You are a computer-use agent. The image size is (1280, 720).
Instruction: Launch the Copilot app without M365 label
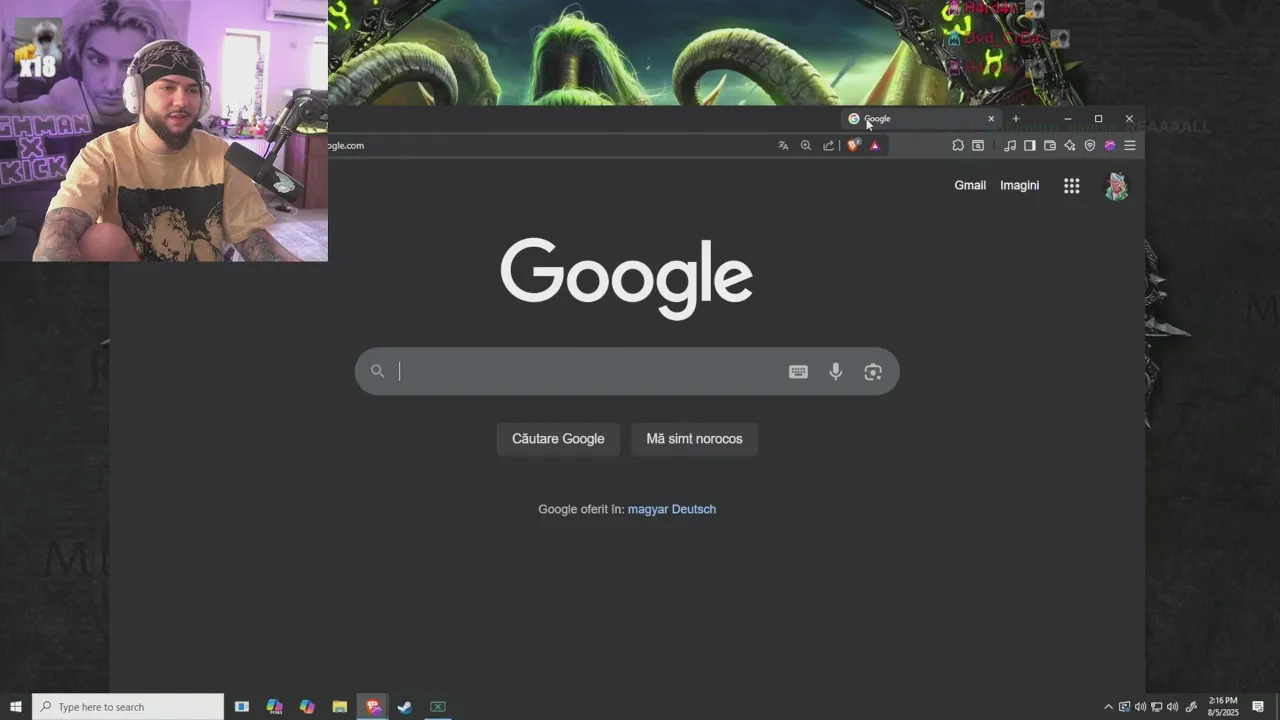click(x=307, y=707)
